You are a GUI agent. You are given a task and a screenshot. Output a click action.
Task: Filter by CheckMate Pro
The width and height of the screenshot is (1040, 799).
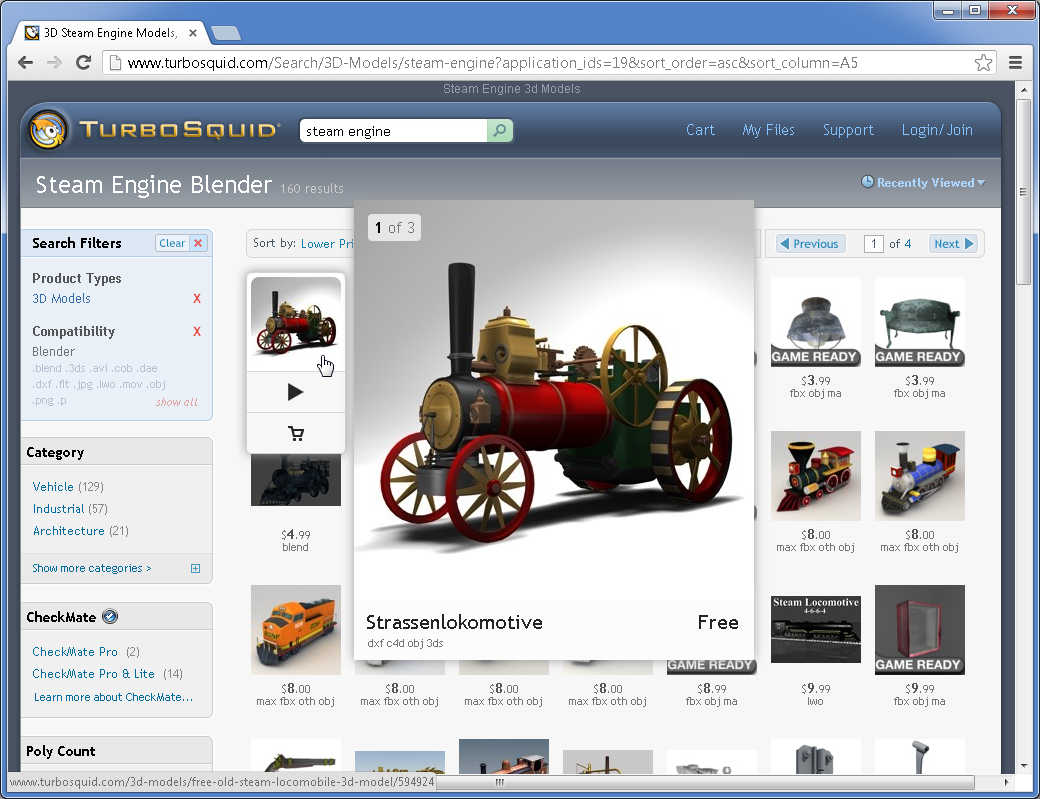point(75,652)
